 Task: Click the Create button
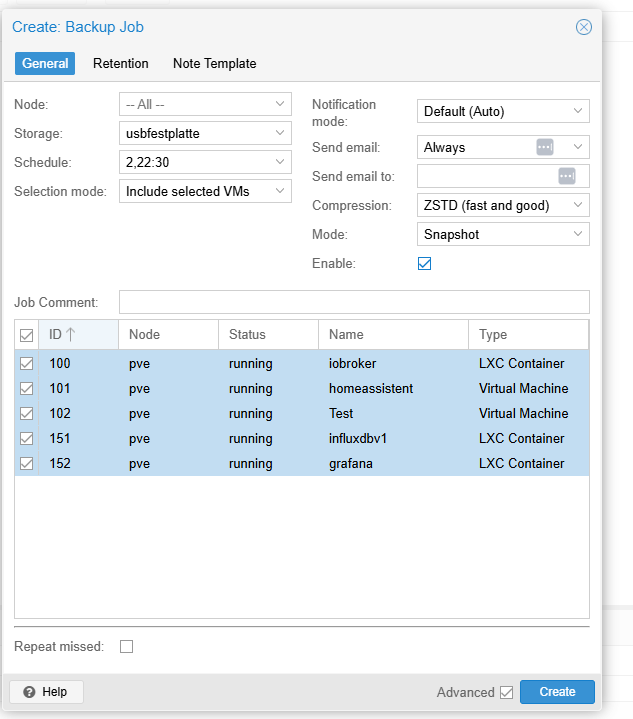pyautogui.click(x=557, y=692)
